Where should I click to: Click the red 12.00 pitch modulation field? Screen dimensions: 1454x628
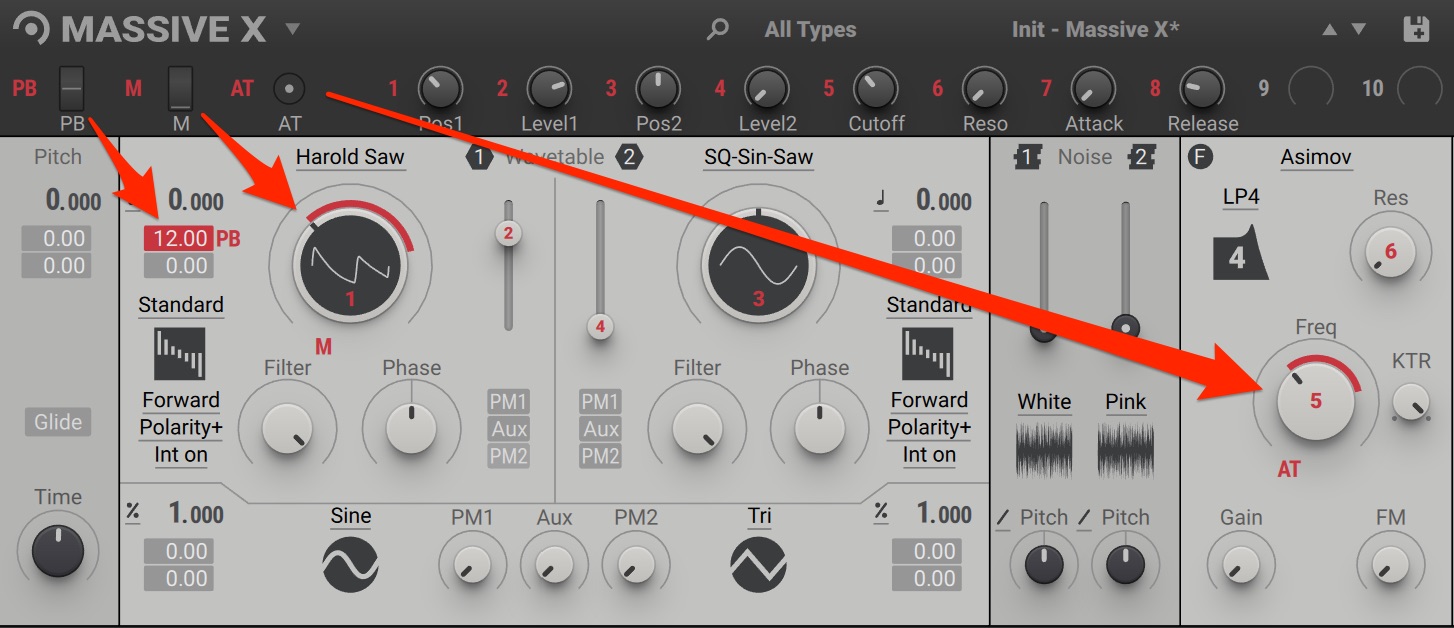pyautogui.click(x=178, y=238)
